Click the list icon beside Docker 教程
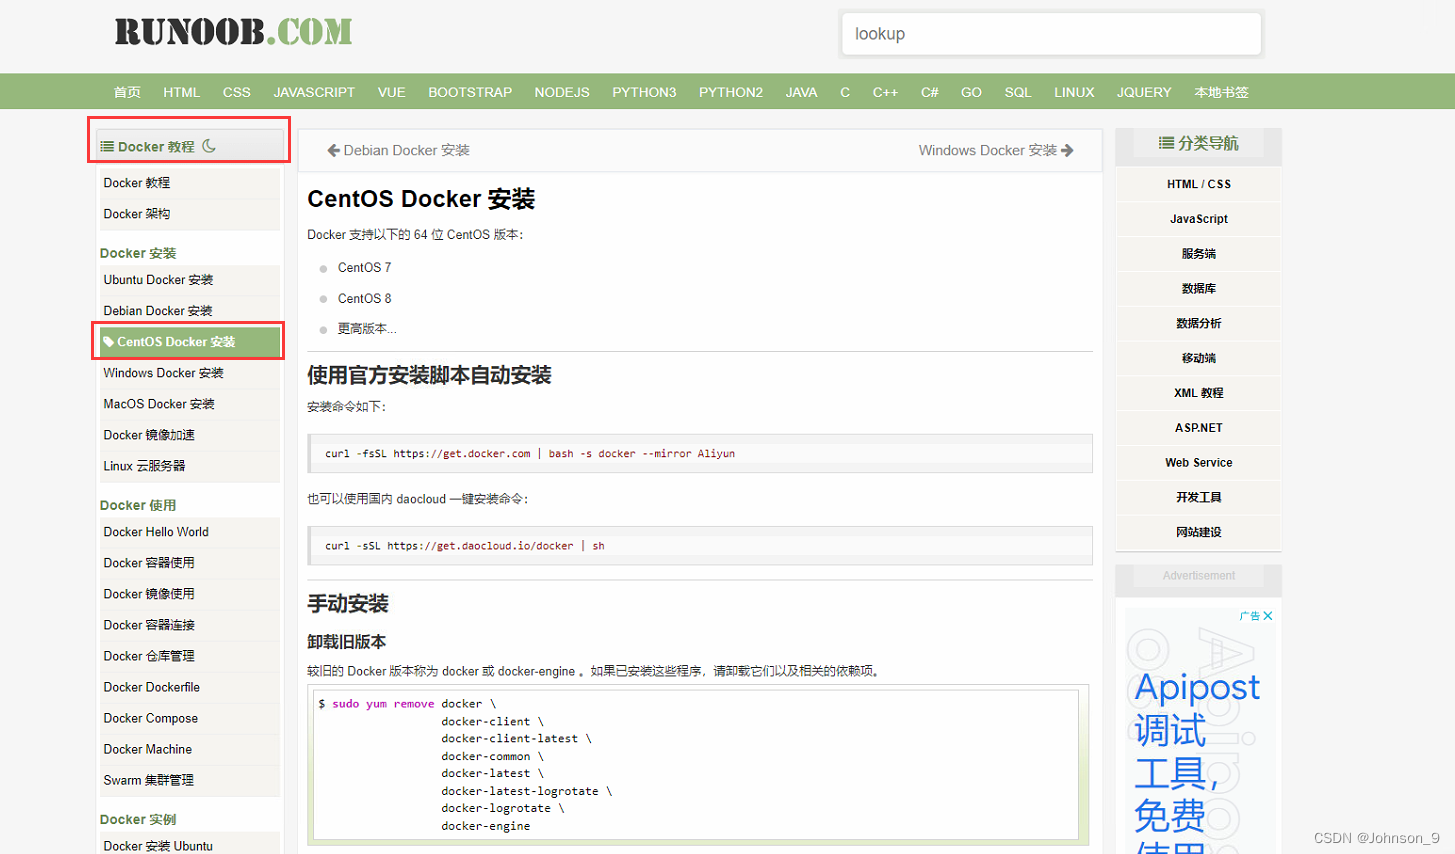Viewport: 1455px width, 854px height. 108,144
